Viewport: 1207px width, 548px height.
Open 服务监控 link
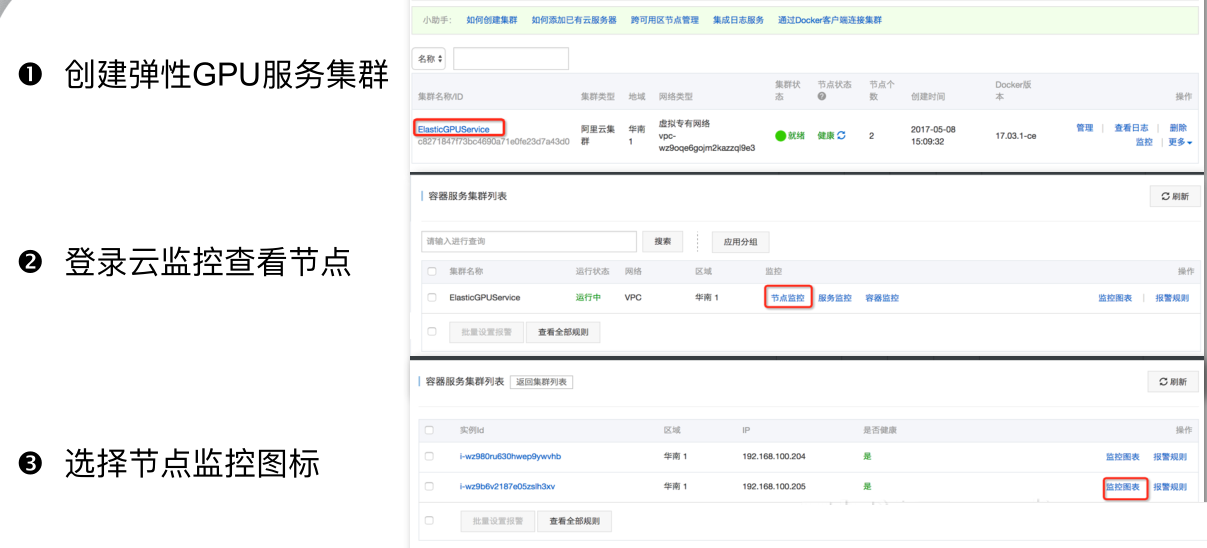[x=835, y=298]
